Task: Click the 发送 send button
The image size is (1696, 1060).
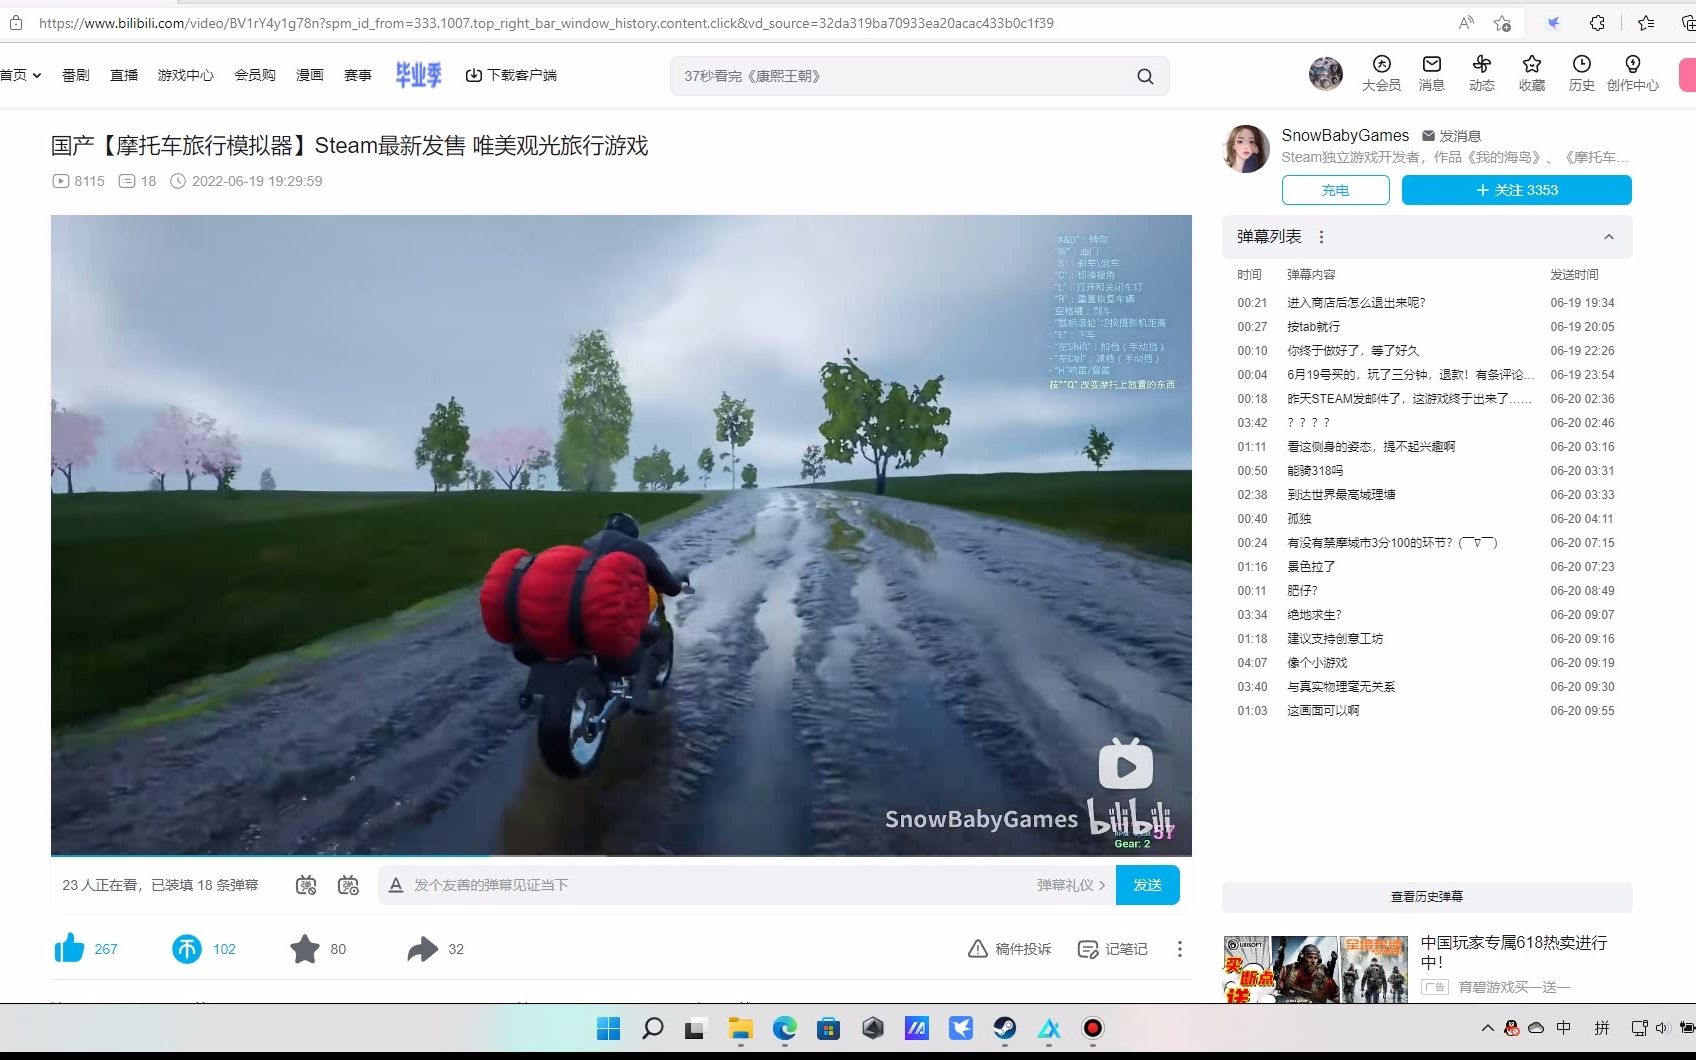Action: (x=1148, y=885)
